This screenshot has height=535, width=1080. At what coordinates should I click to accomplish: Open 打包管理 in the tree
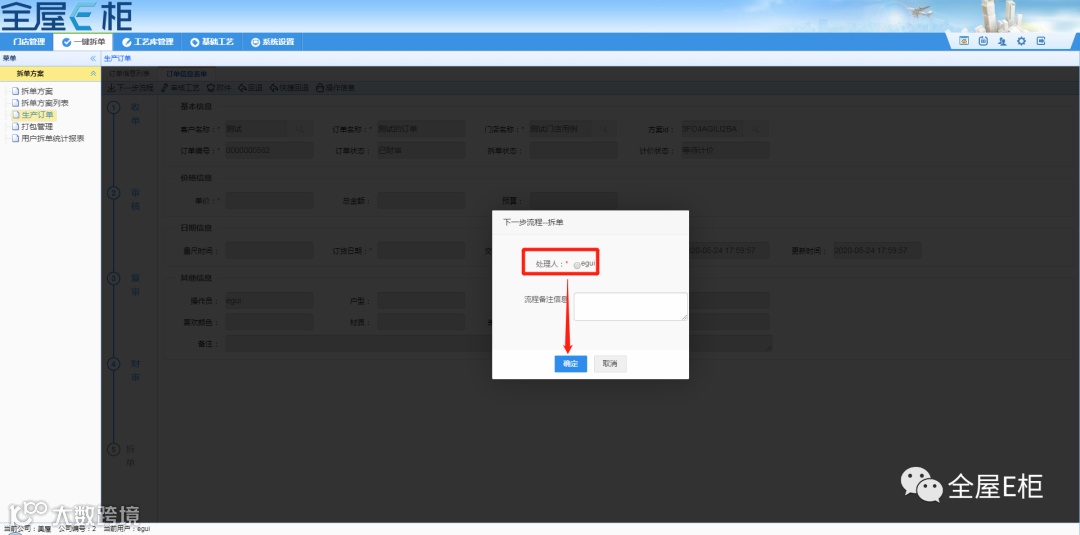(x=37, y=126)
